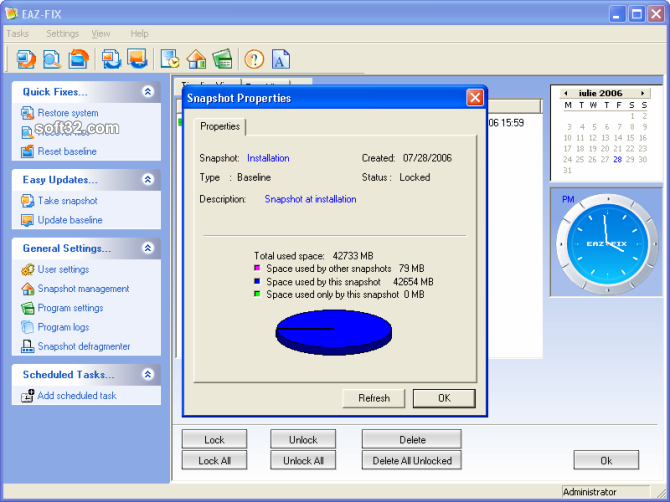670x502 pixels.
Task: Click OK in Snapshot Properties dialog
Action: pyautogui.click(x=444, y=398)
